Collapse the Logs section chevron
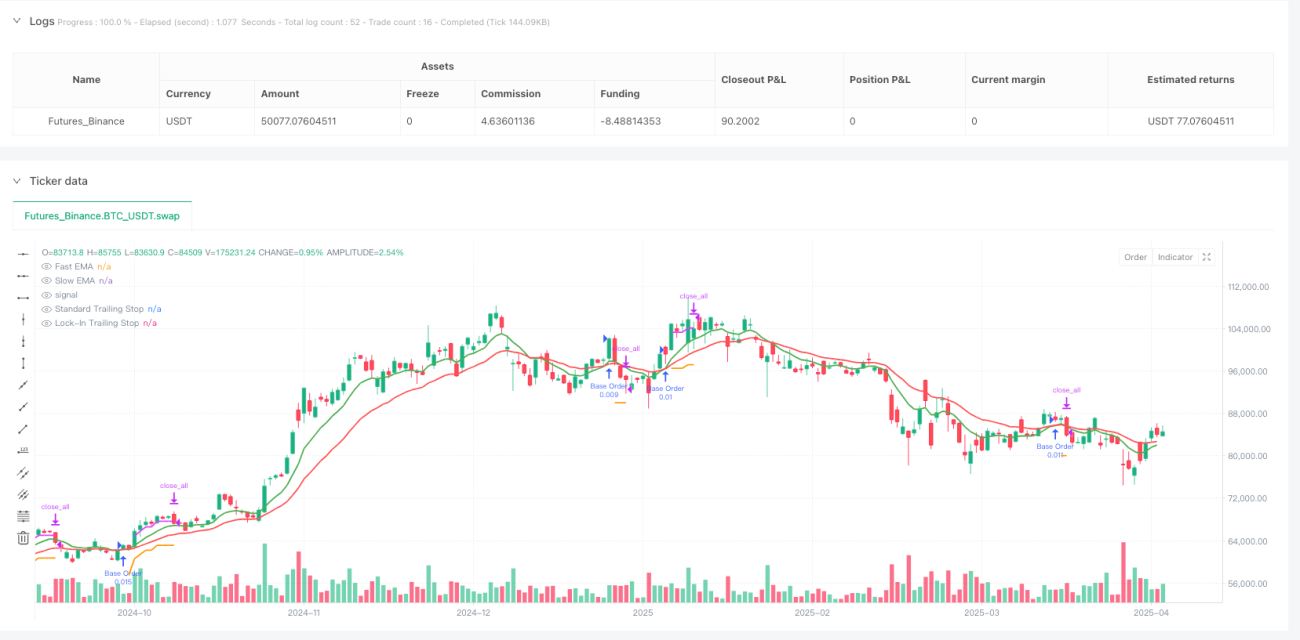This screenshot has height=640, width=1300. click(x=17, y=21)
